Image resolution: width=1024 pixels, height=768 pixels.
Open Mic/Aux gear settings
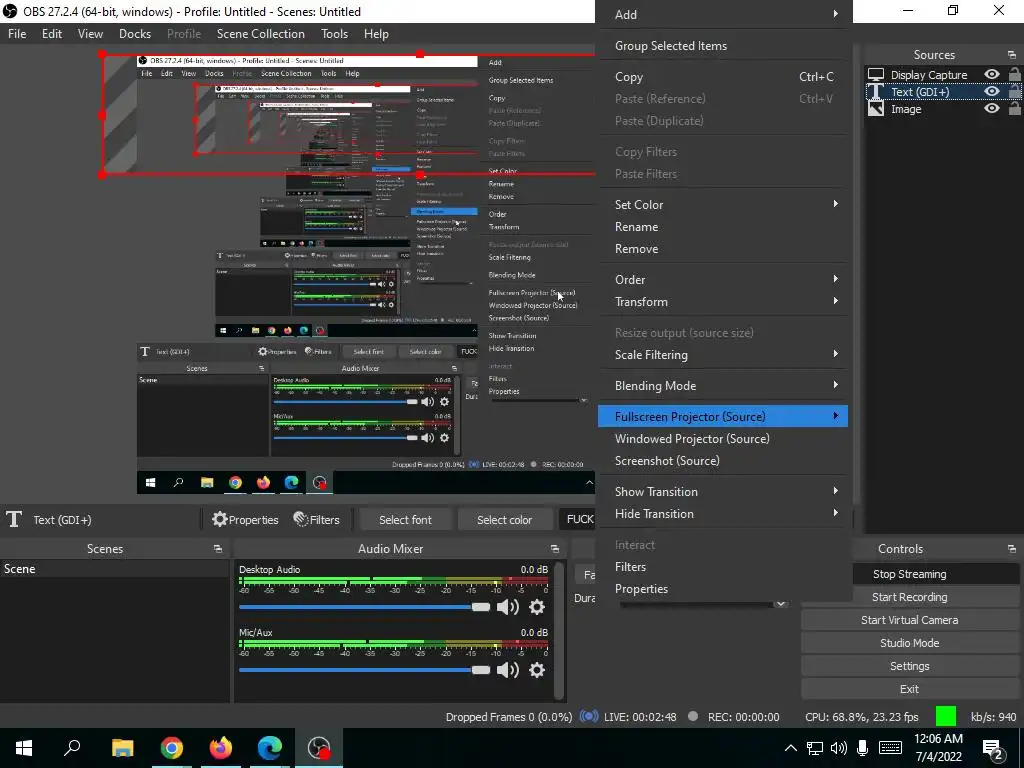point(537,669)
